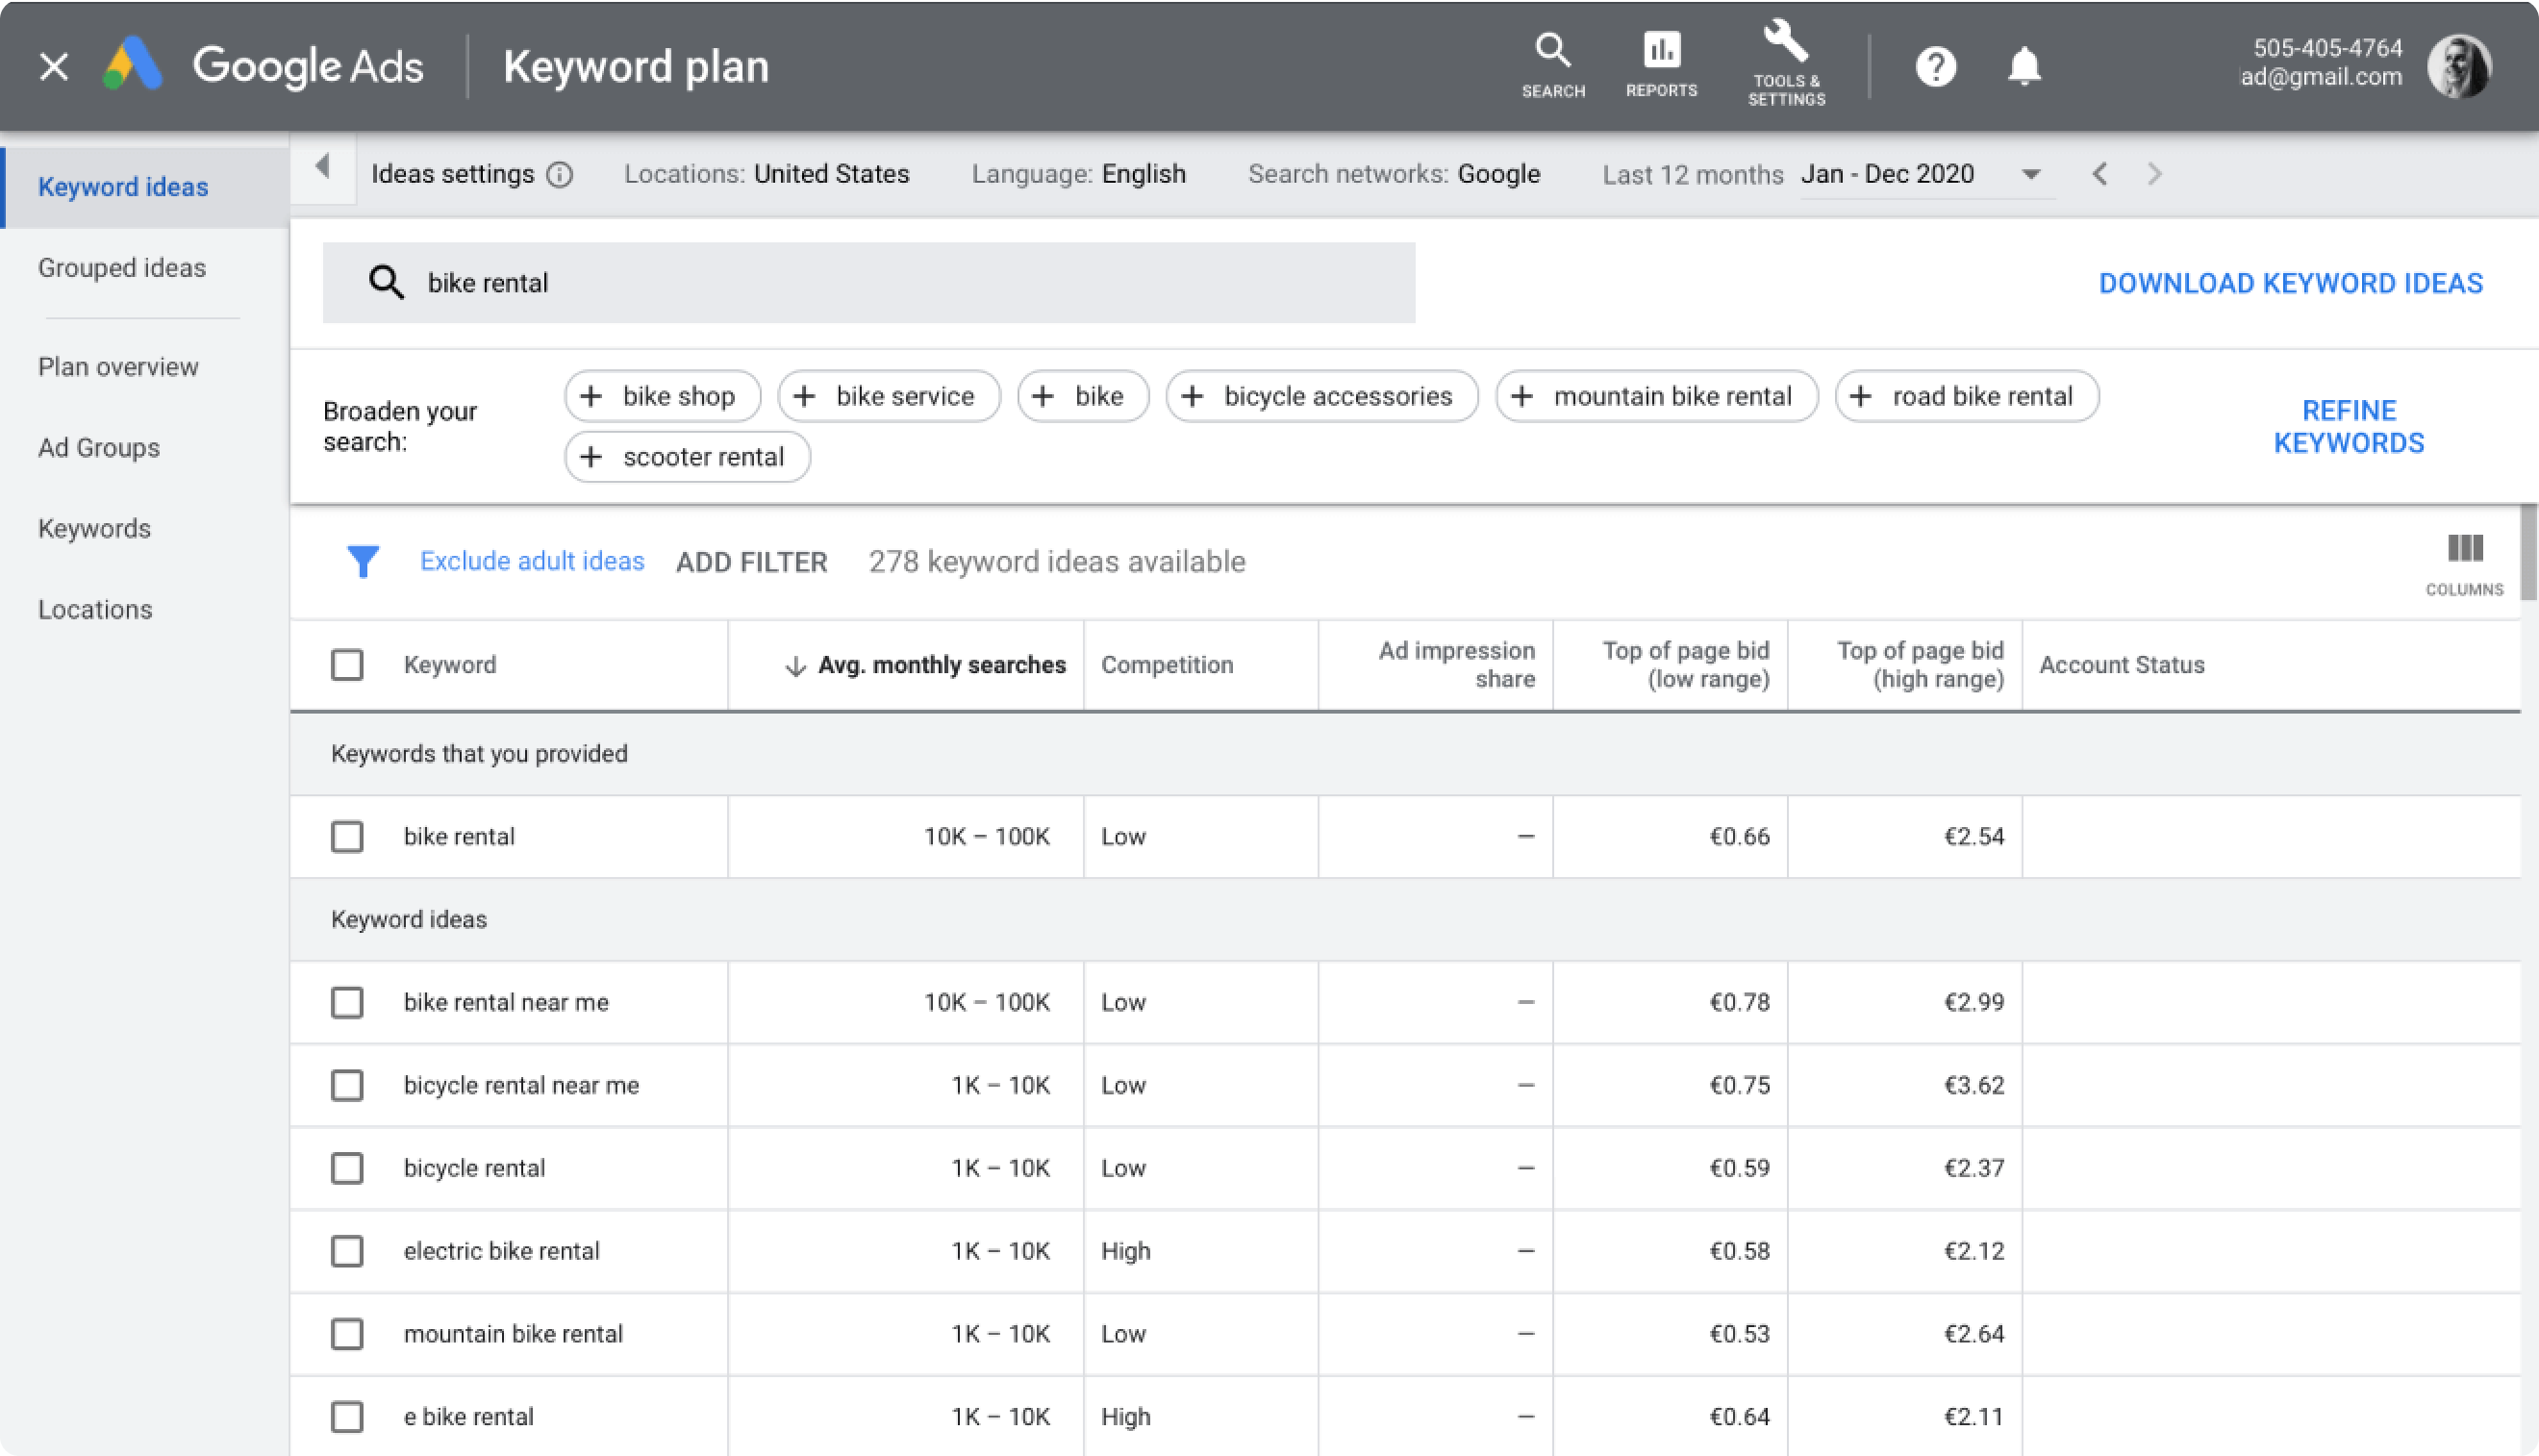The image size is (2539, 1456).
Task: Click the Ideas settings info icon
Action: pyautogui.click(x=560, y=175)
